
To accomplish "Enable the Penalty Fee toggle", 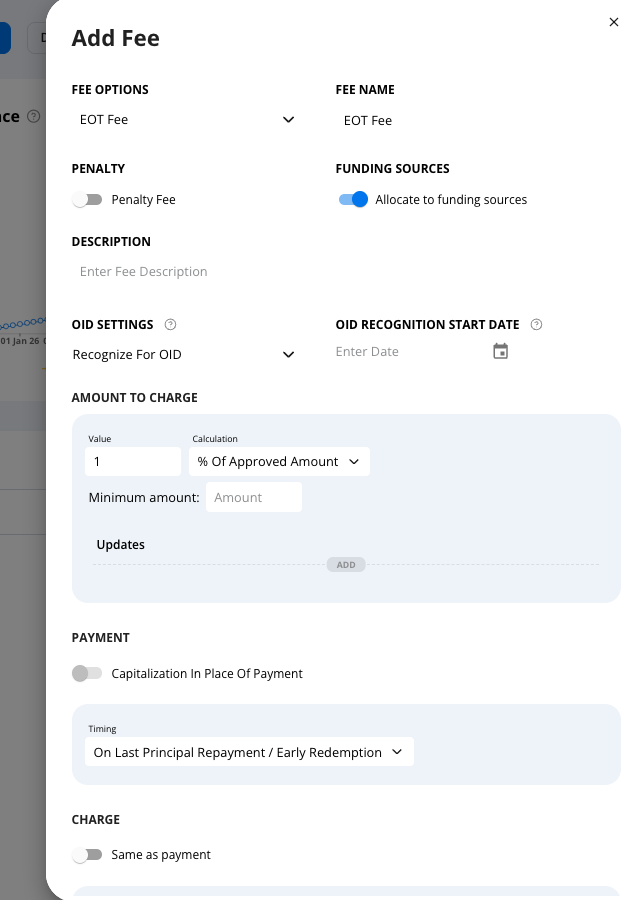I will point(88,199).
